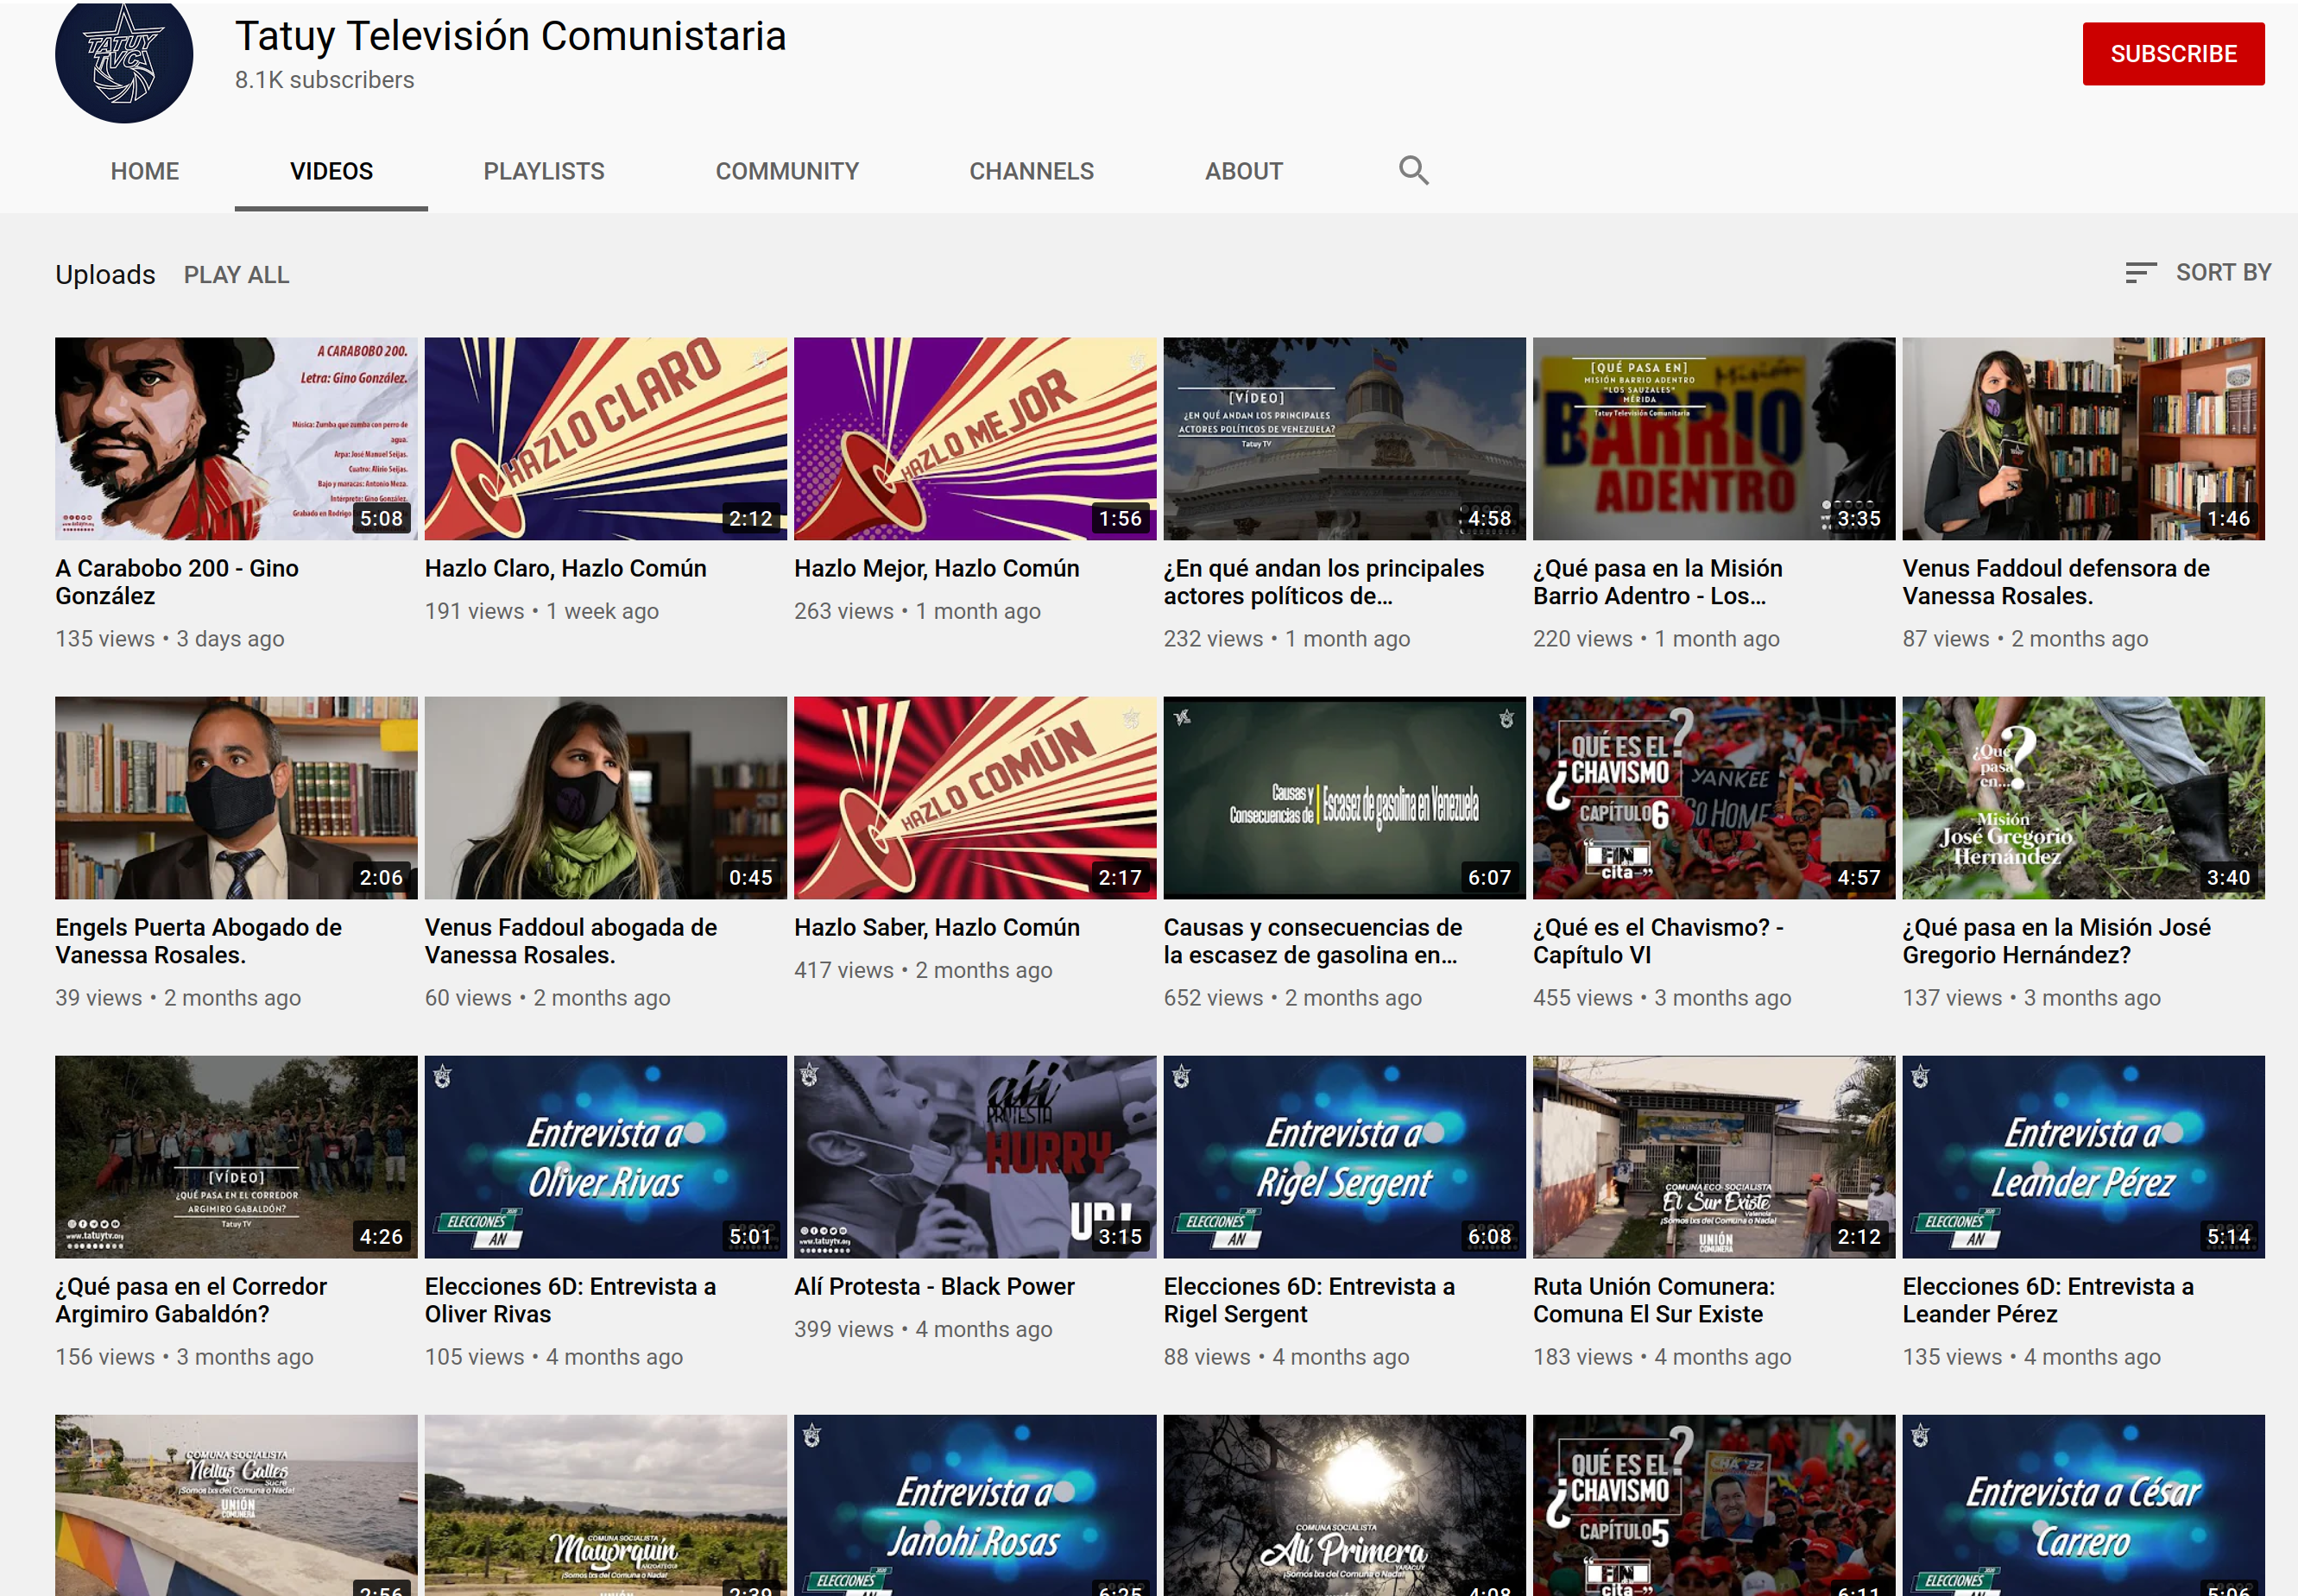
Task: Open '¿En qué andan los principales actores' title
Action: pyautogui.click(x=1324, y=582)
